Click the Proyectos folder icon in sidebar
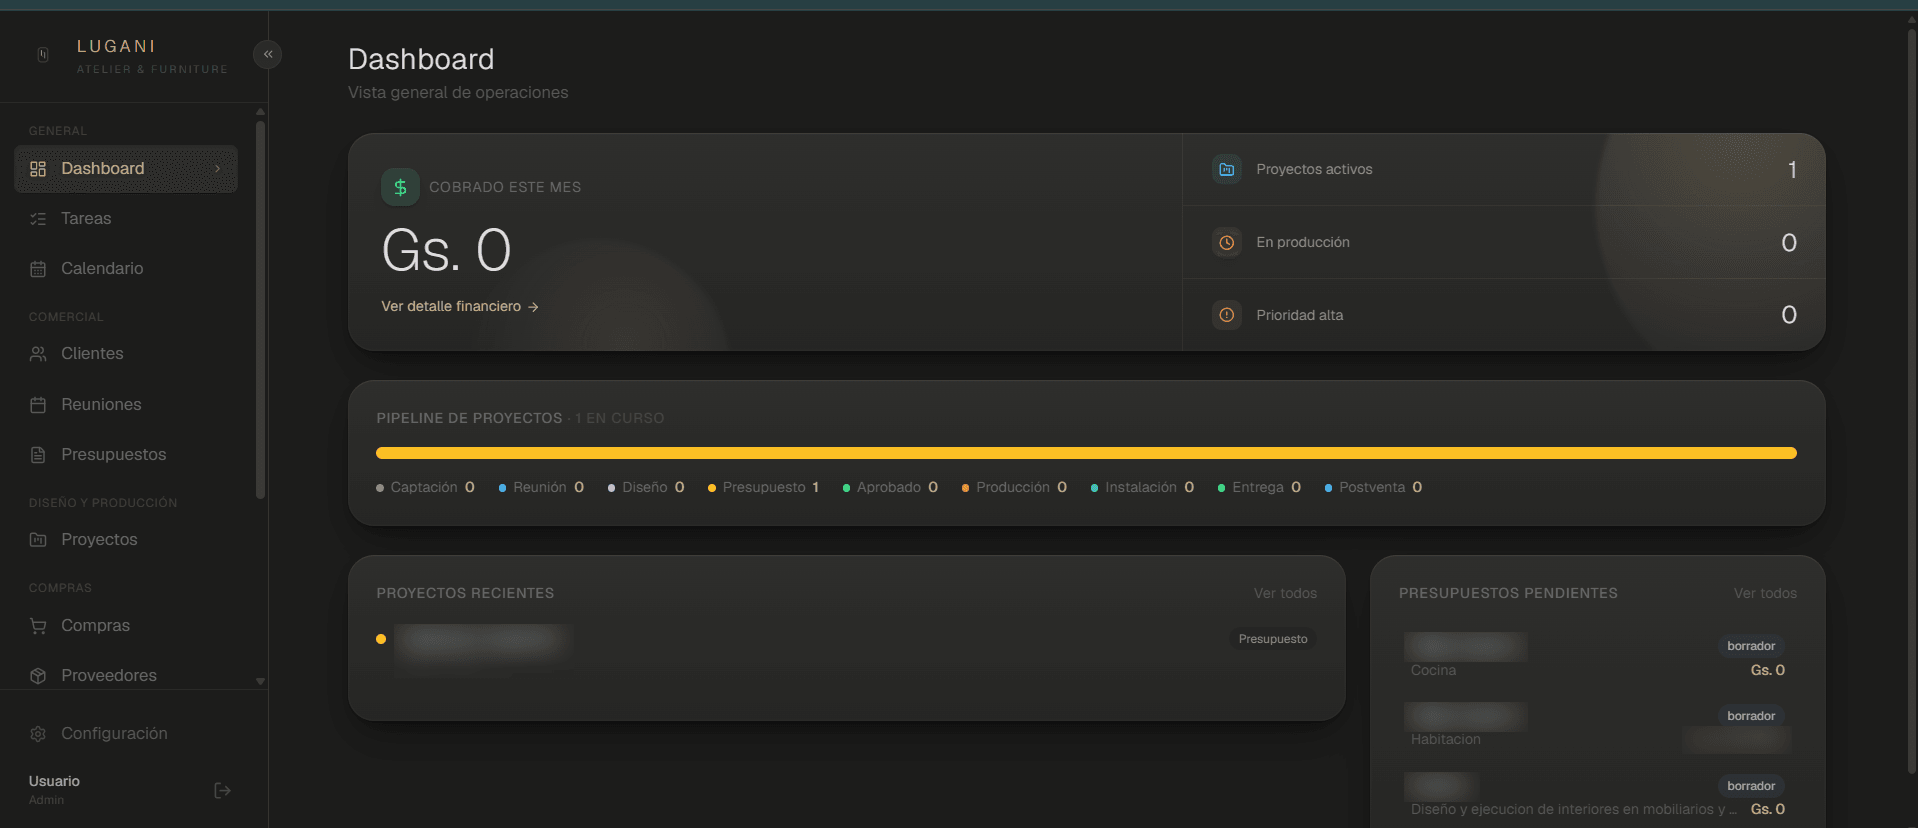 tap(38, 540)
